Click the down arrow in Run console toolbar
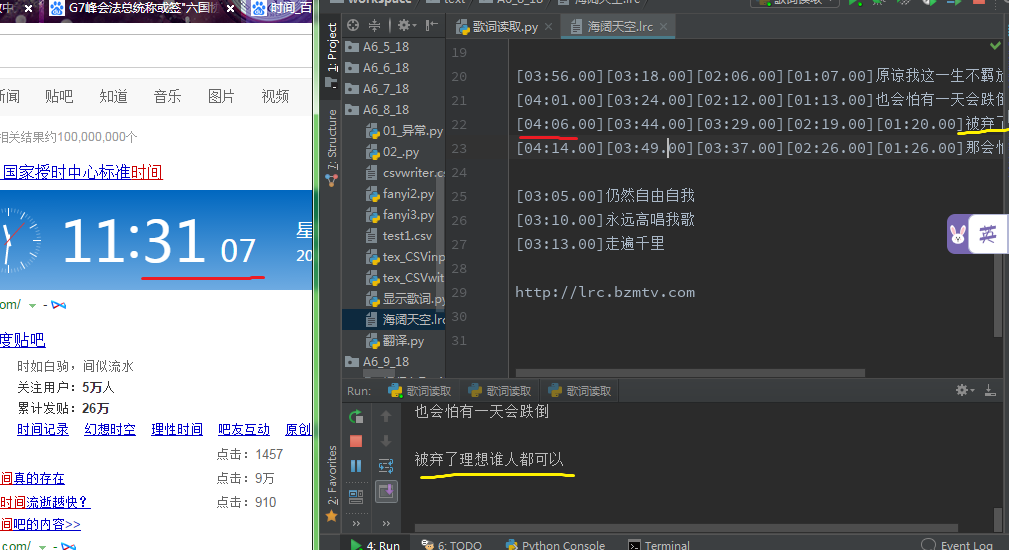This screenshot has height=550, width=1009. point(386,441)
